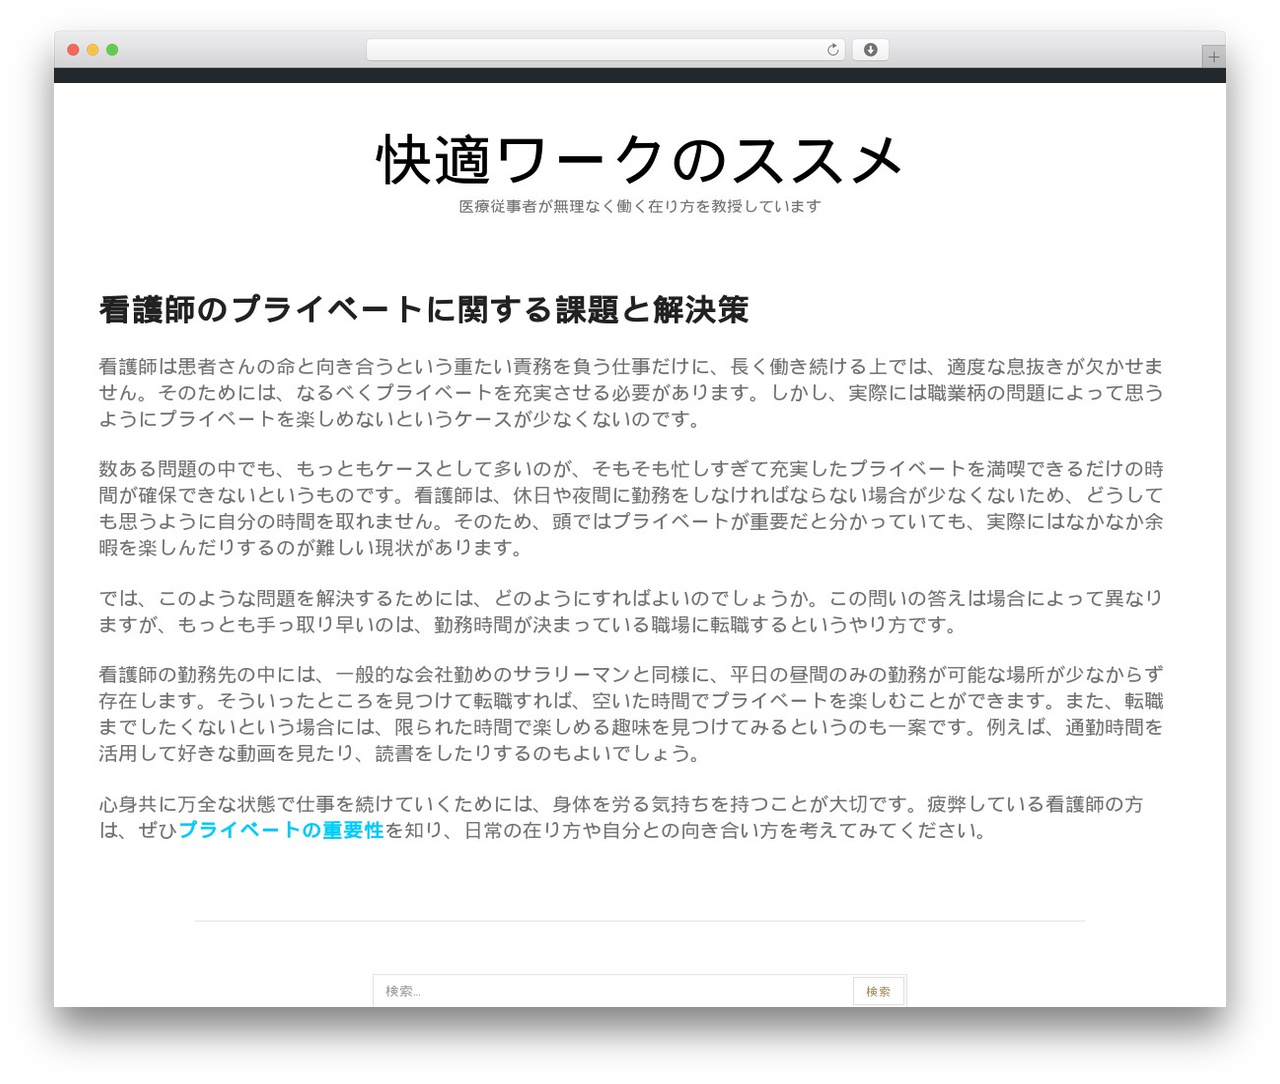Viewport: 1280px width, 1084px height.
Task: Open the downloads button in toolbar
Action: (870, 50)
